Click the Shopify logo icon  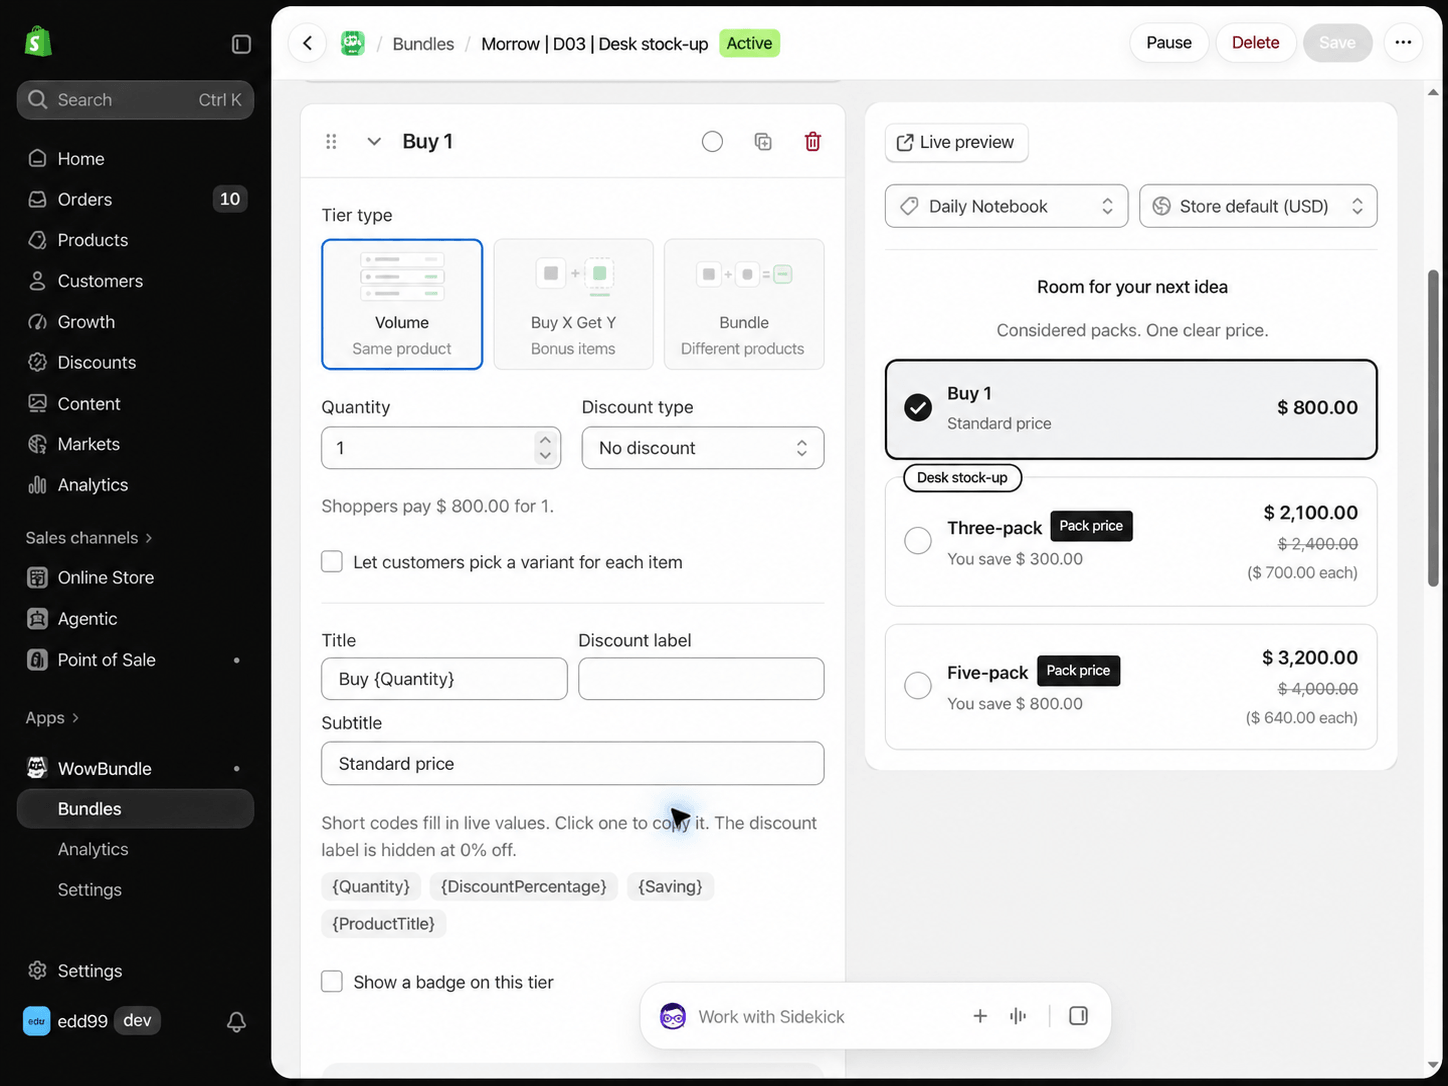38,42
